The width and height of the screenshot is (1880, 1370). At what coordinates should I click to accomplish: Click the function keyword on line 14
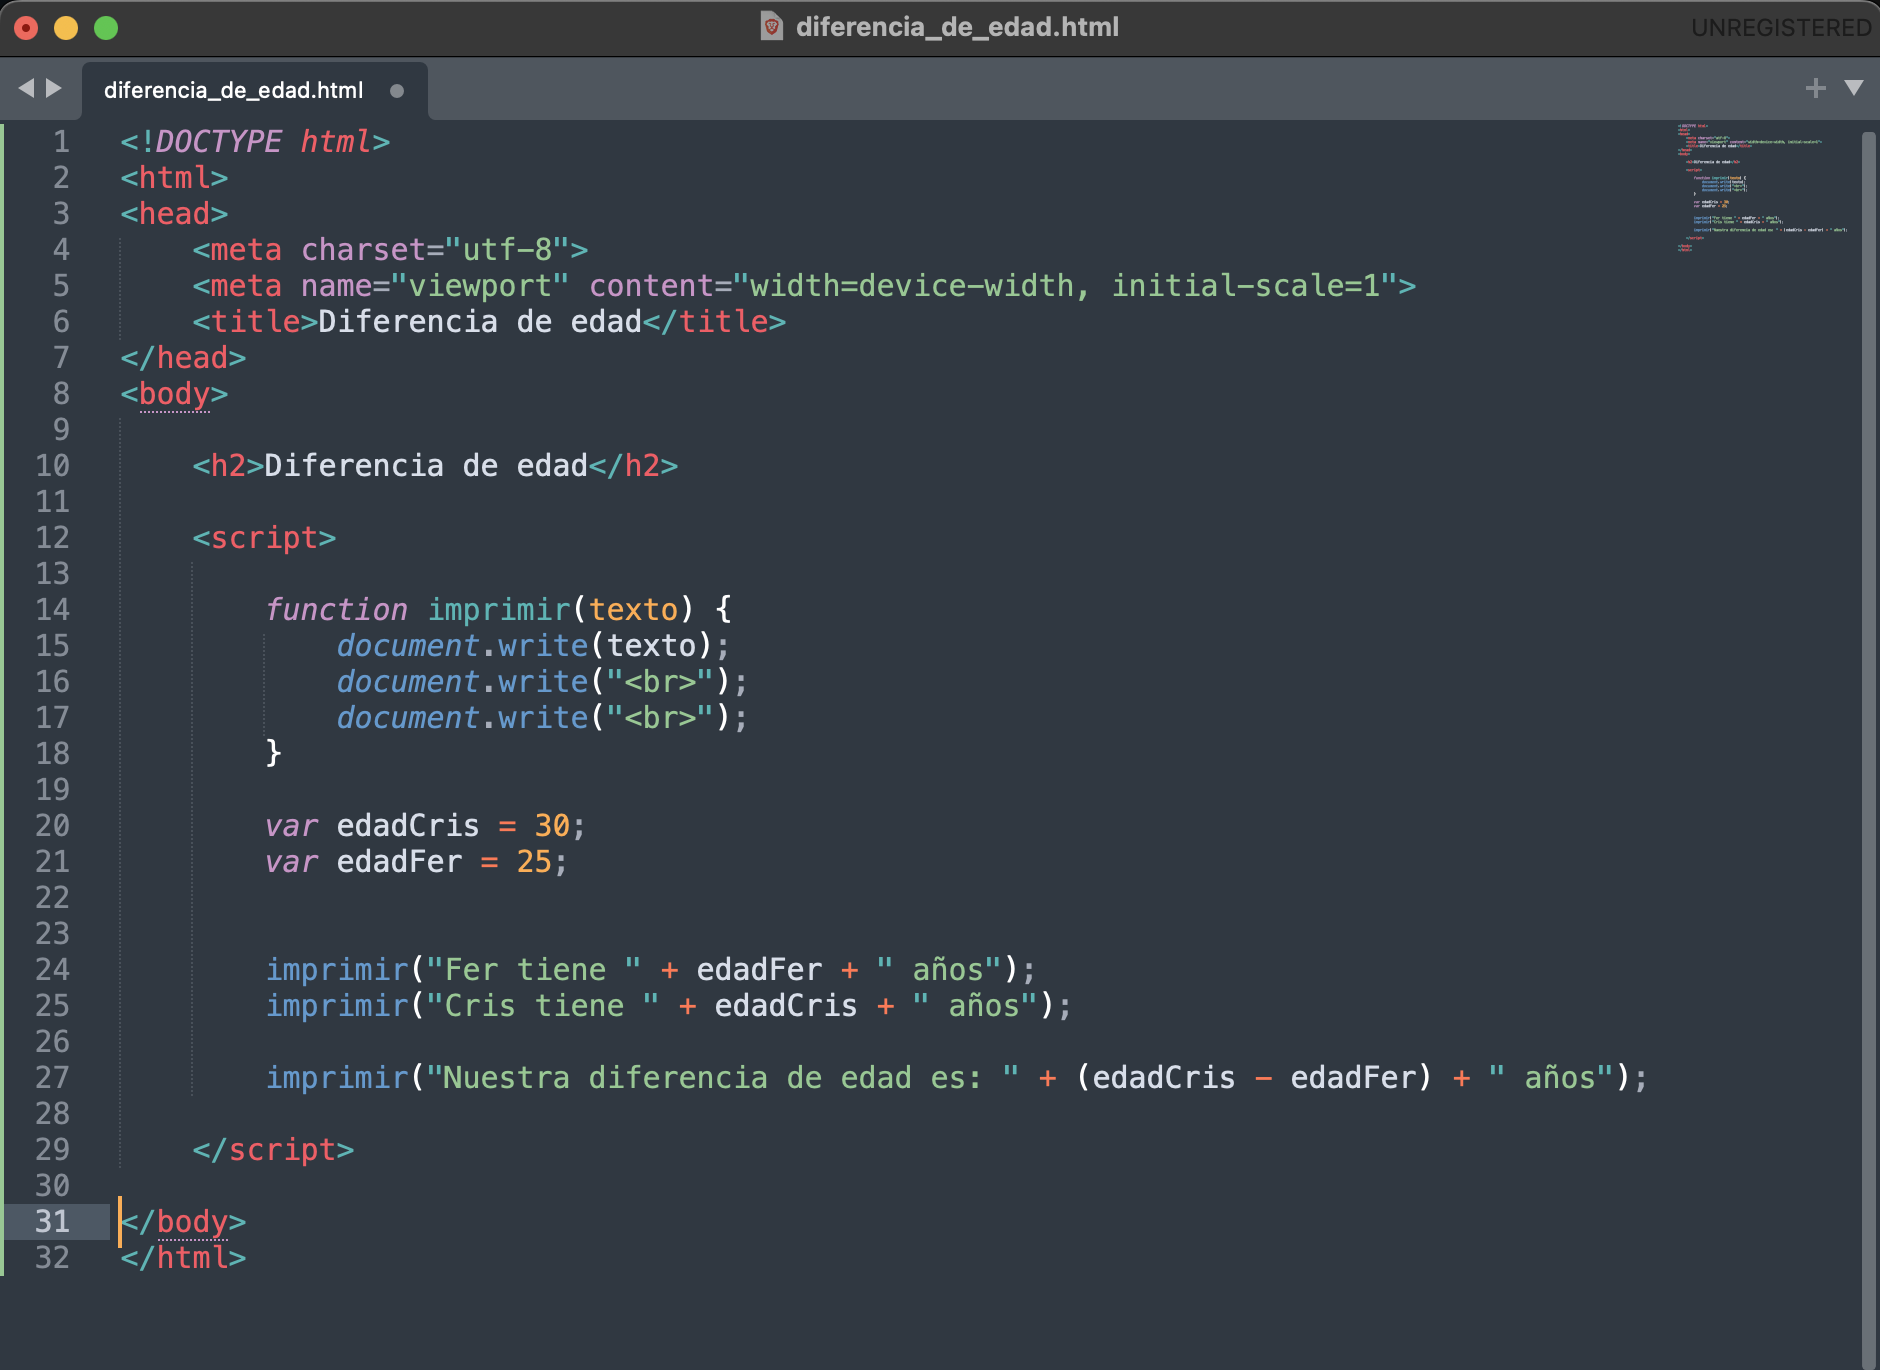click(336, 609)
